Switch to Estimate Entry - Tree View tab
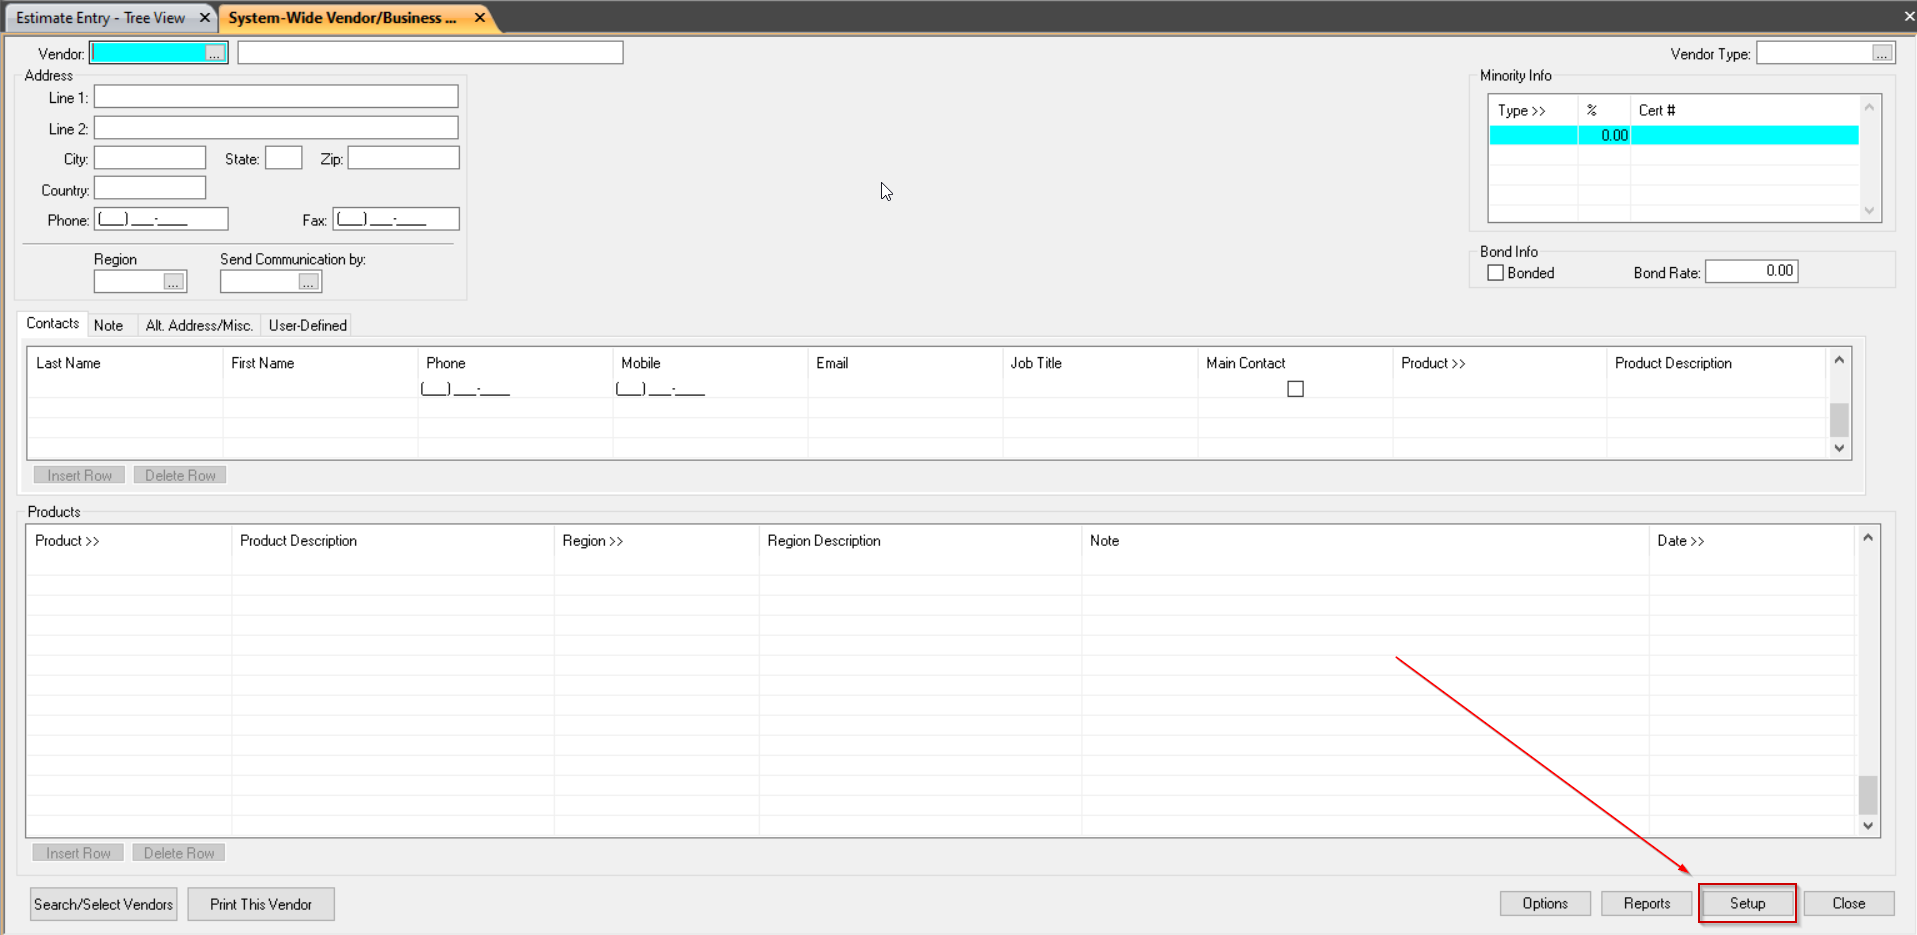This screenshot has width=1917, height=935. [x=100, y=17]
